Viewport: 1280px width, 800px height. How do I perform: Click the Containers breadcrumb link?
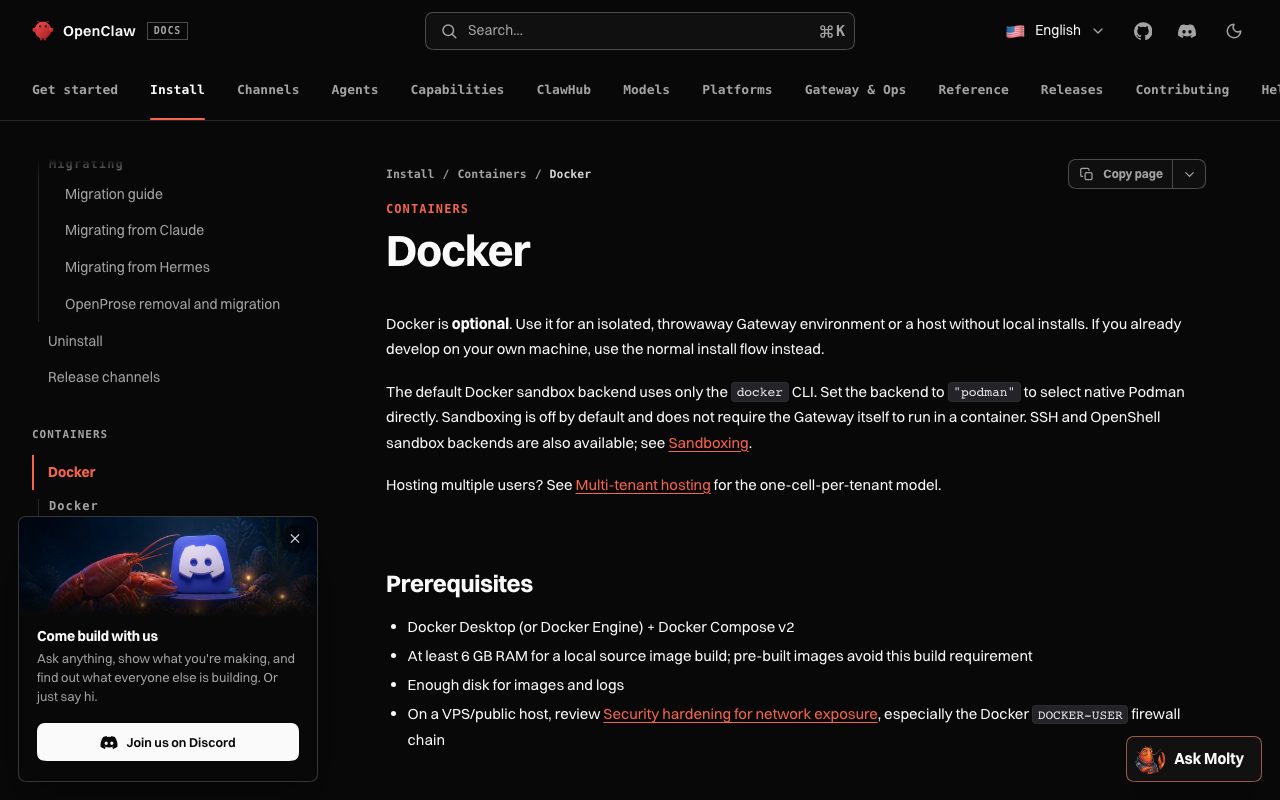coord(492,174)
